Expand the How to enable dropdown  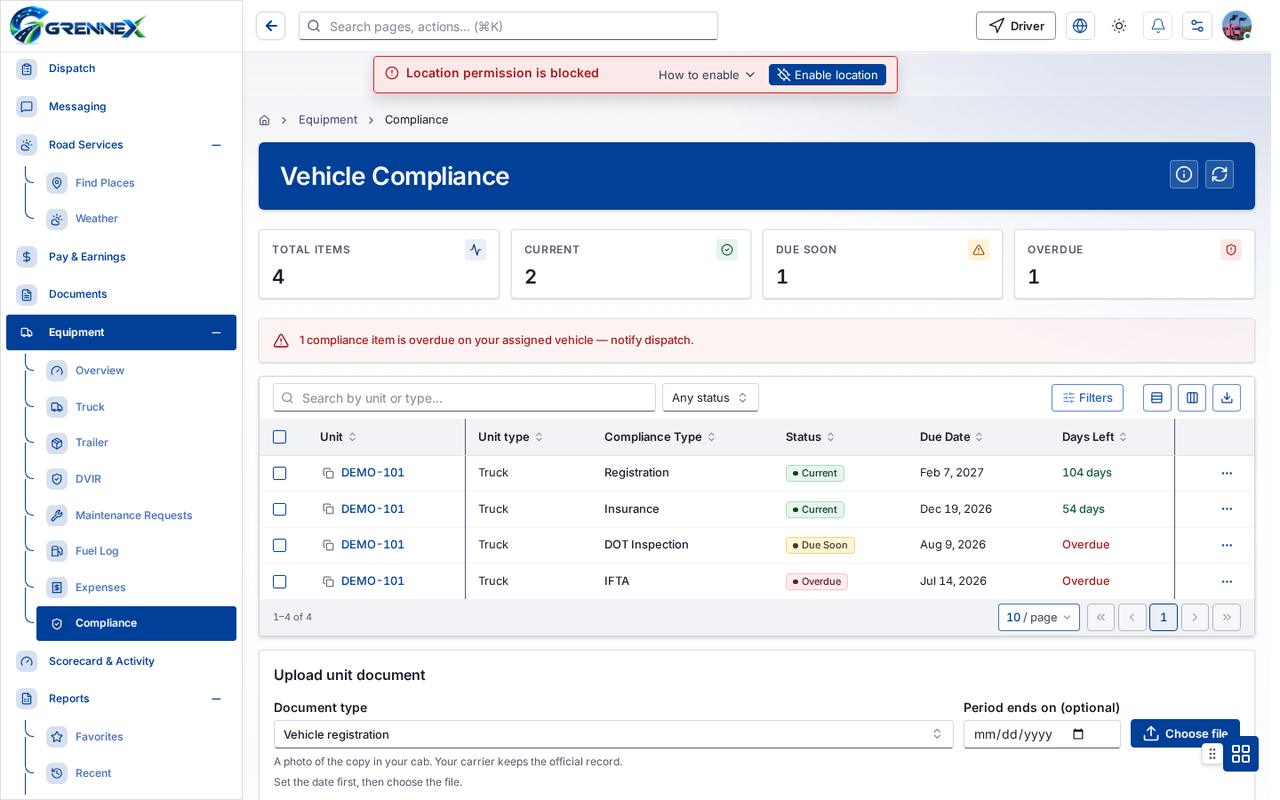tap(707, 75)
